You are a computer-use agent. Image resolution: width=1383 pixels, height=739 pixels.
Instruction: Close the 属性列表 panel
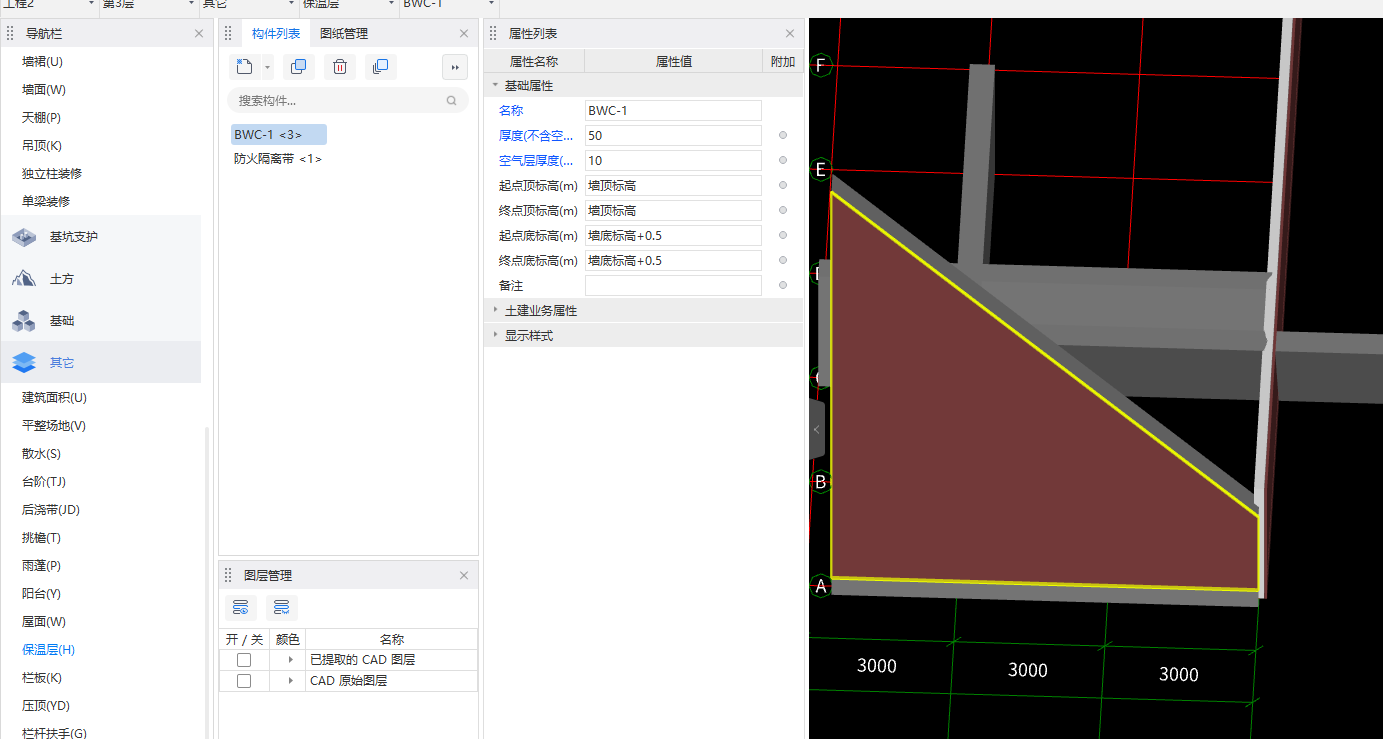click(790, 34)
